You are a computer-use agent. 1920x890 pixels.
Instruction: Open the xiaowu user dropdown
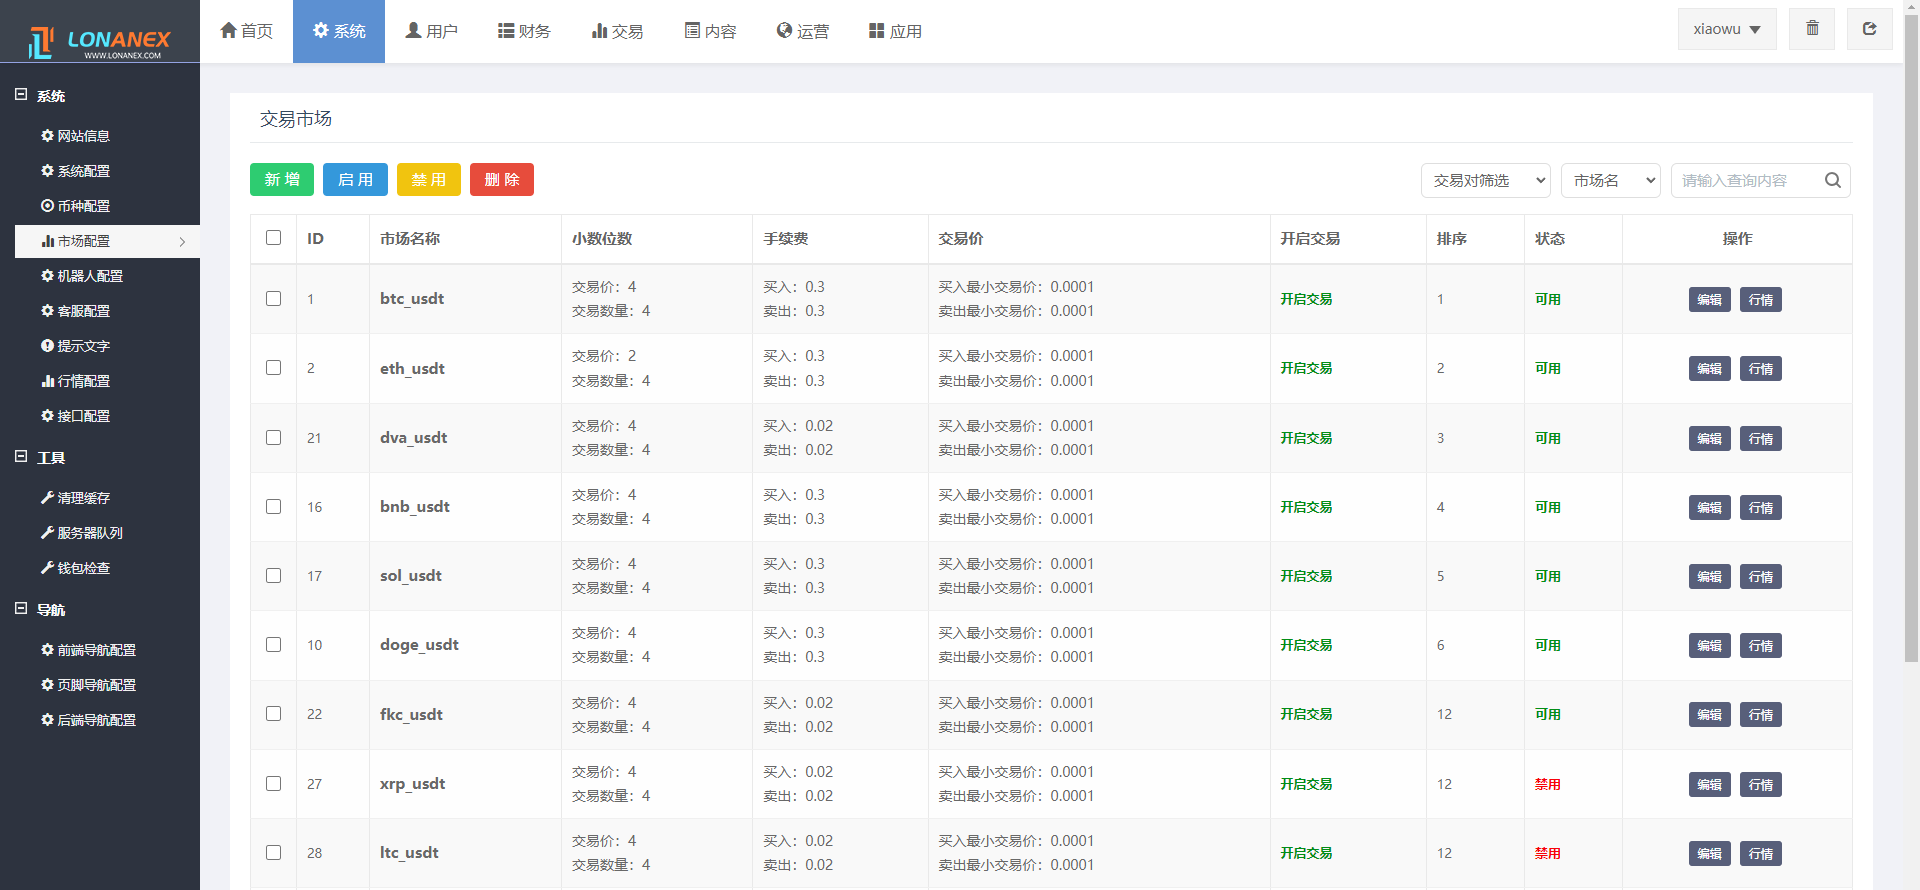(1726, 29)
